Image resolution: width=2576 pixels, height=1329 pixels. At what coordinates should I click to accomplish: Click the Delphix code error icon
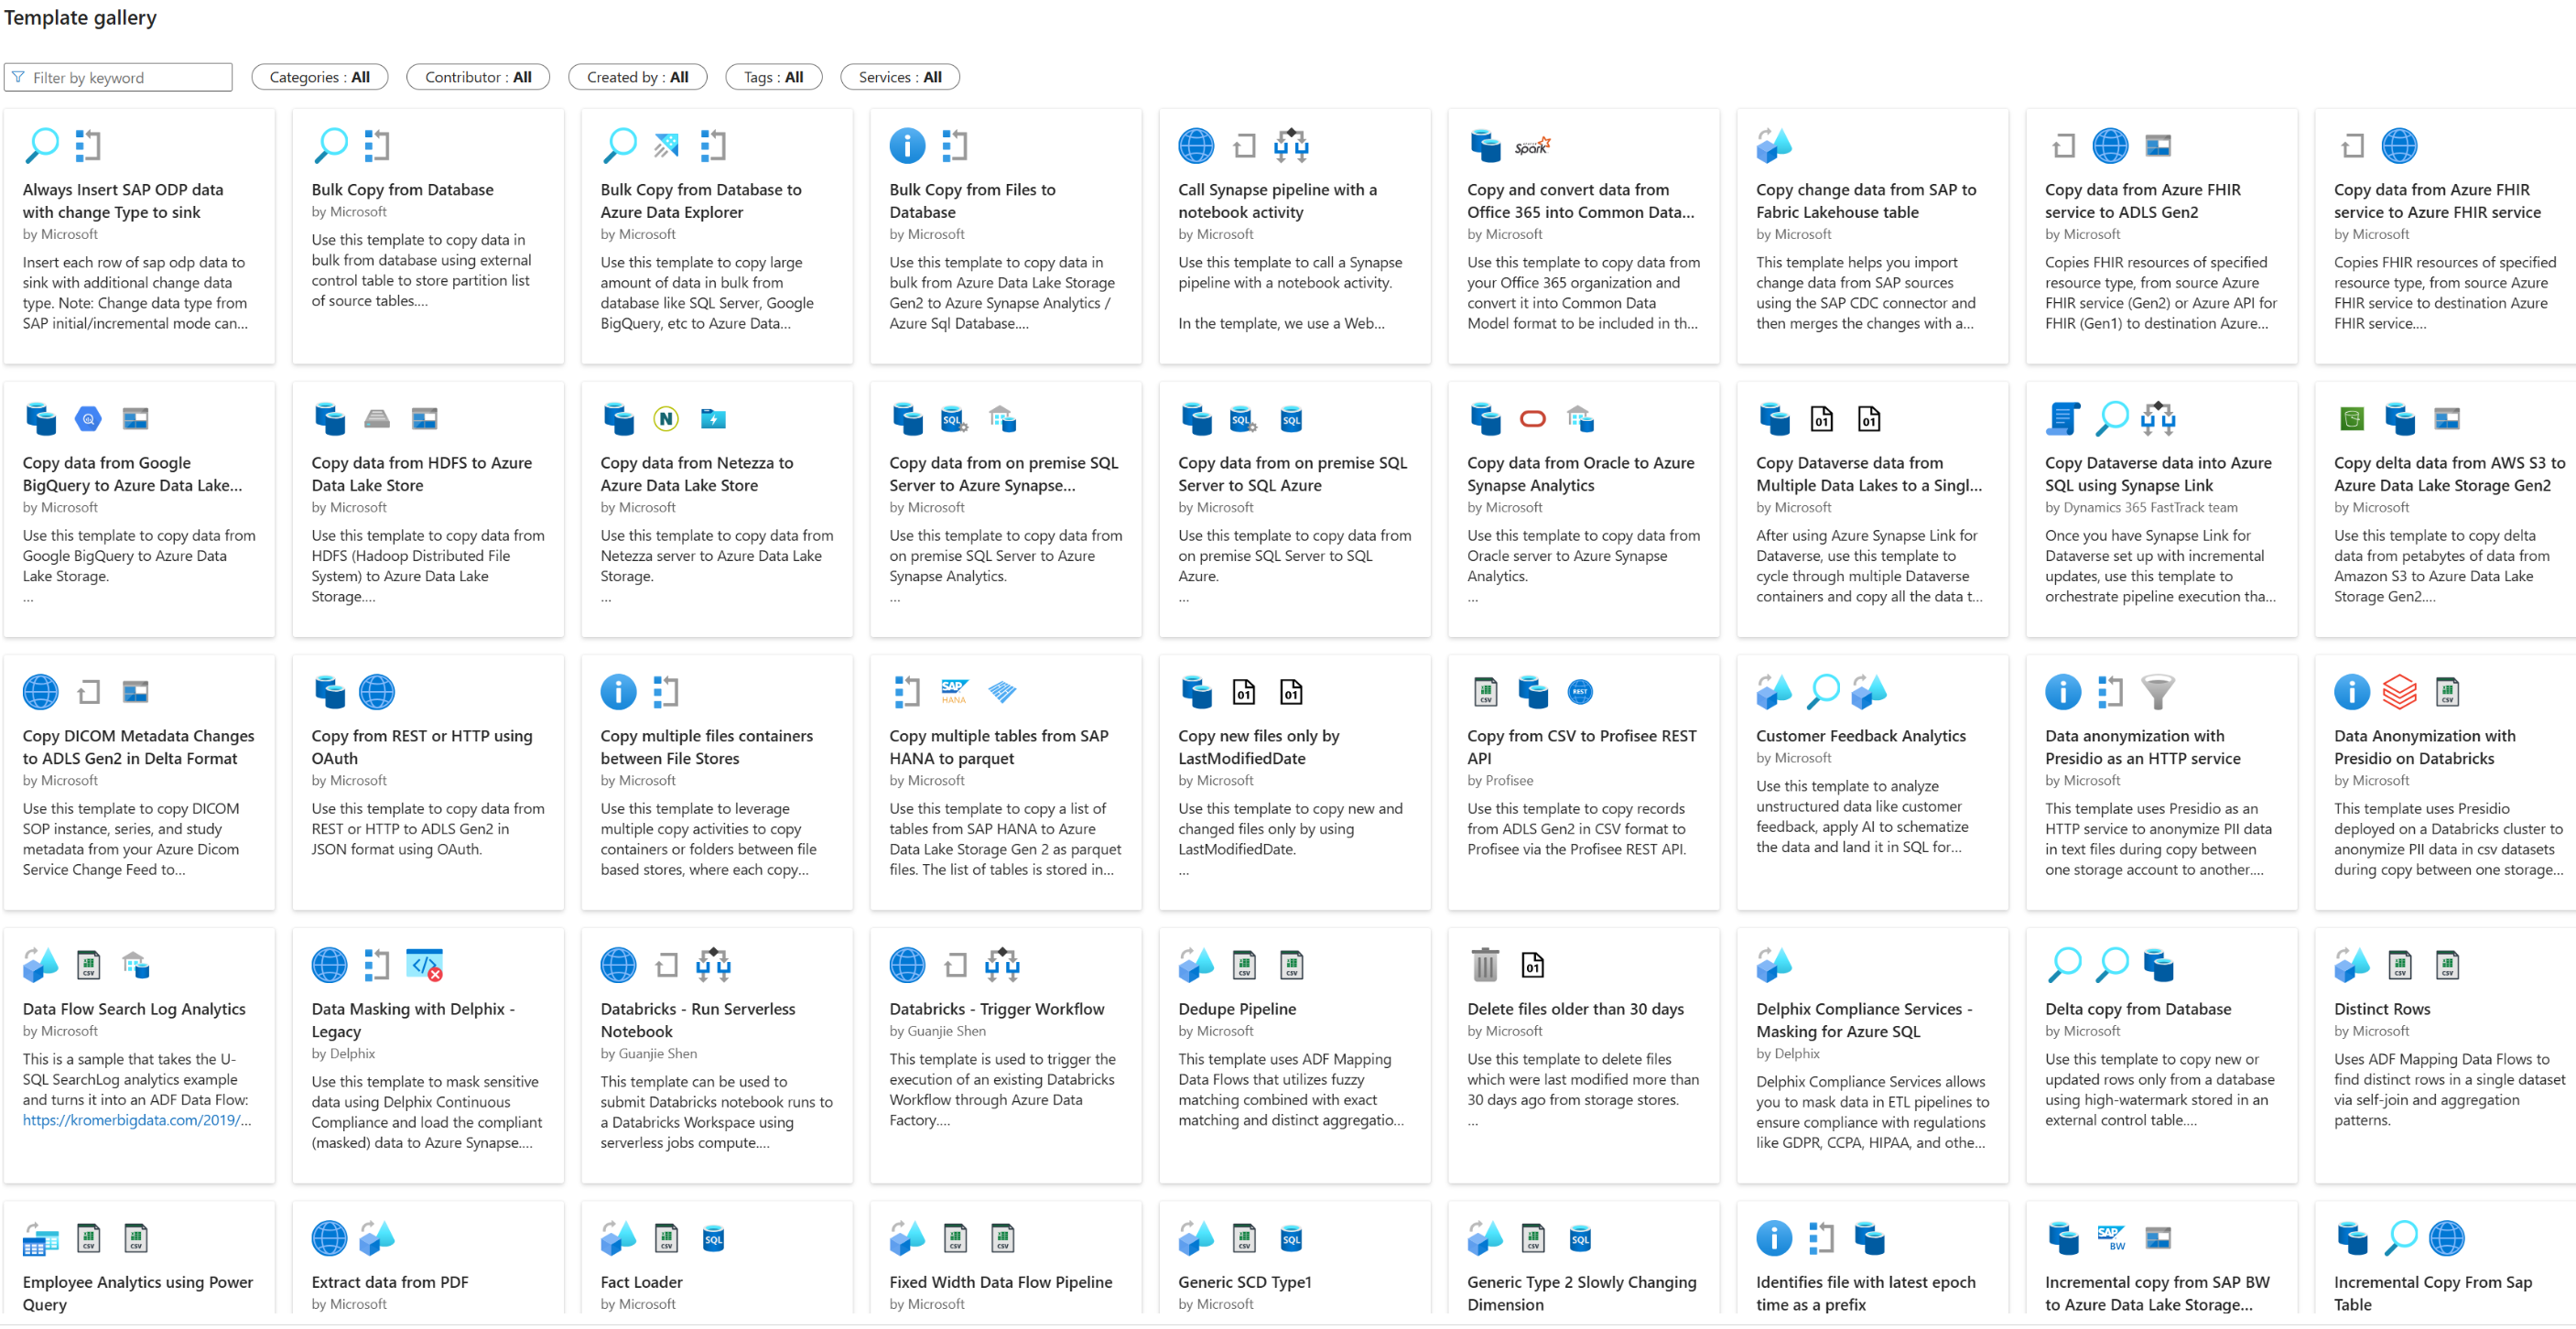[x=425, y=965]
